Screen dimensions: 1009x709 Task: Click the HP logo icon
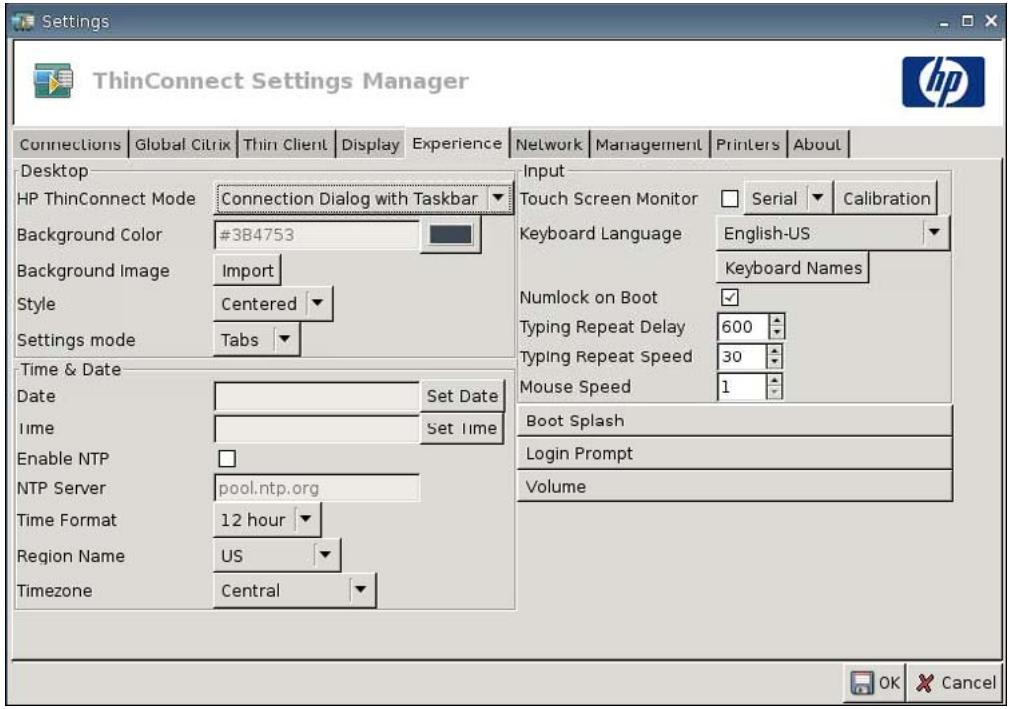[x=943, y=82]
